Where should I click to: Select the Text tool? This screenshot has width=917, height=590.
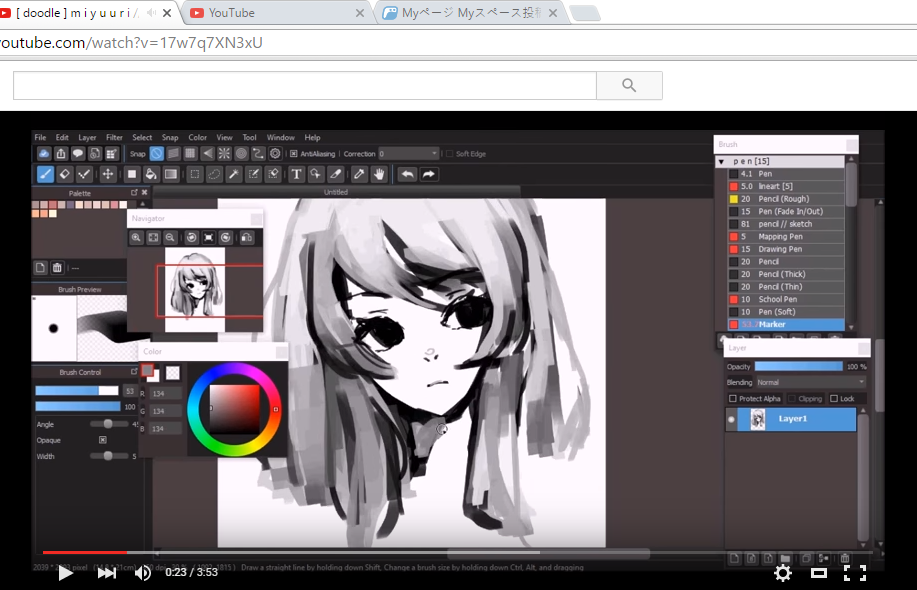click(297, 174)
